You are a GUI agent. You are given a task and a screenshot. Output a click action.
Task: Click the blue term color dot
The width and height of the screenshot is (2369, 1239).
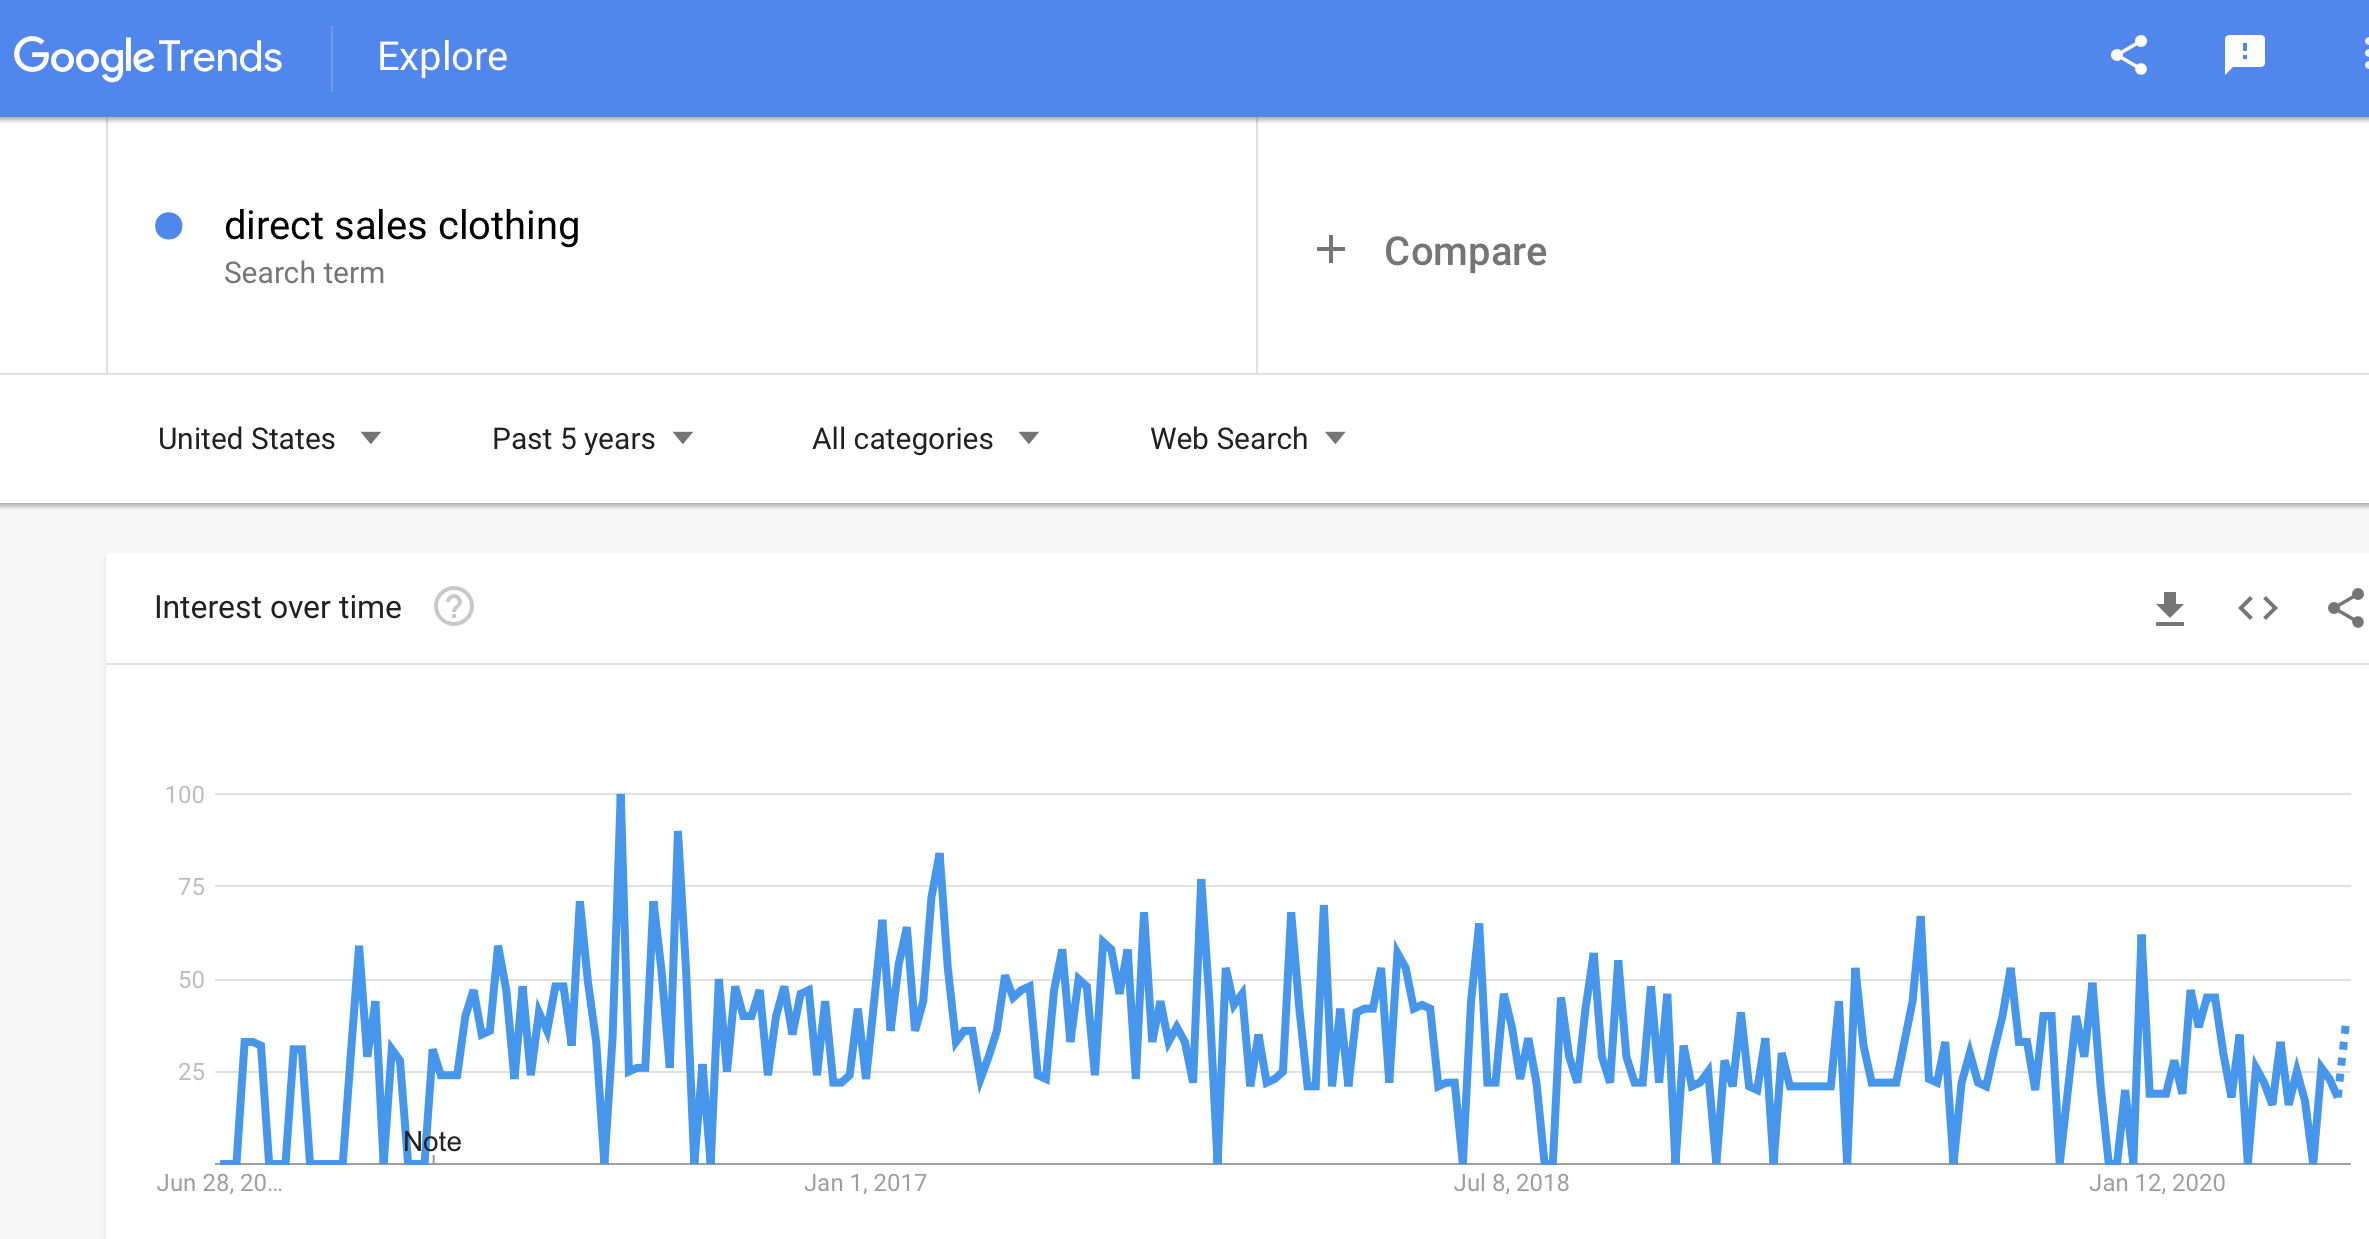tap(169, 226)
